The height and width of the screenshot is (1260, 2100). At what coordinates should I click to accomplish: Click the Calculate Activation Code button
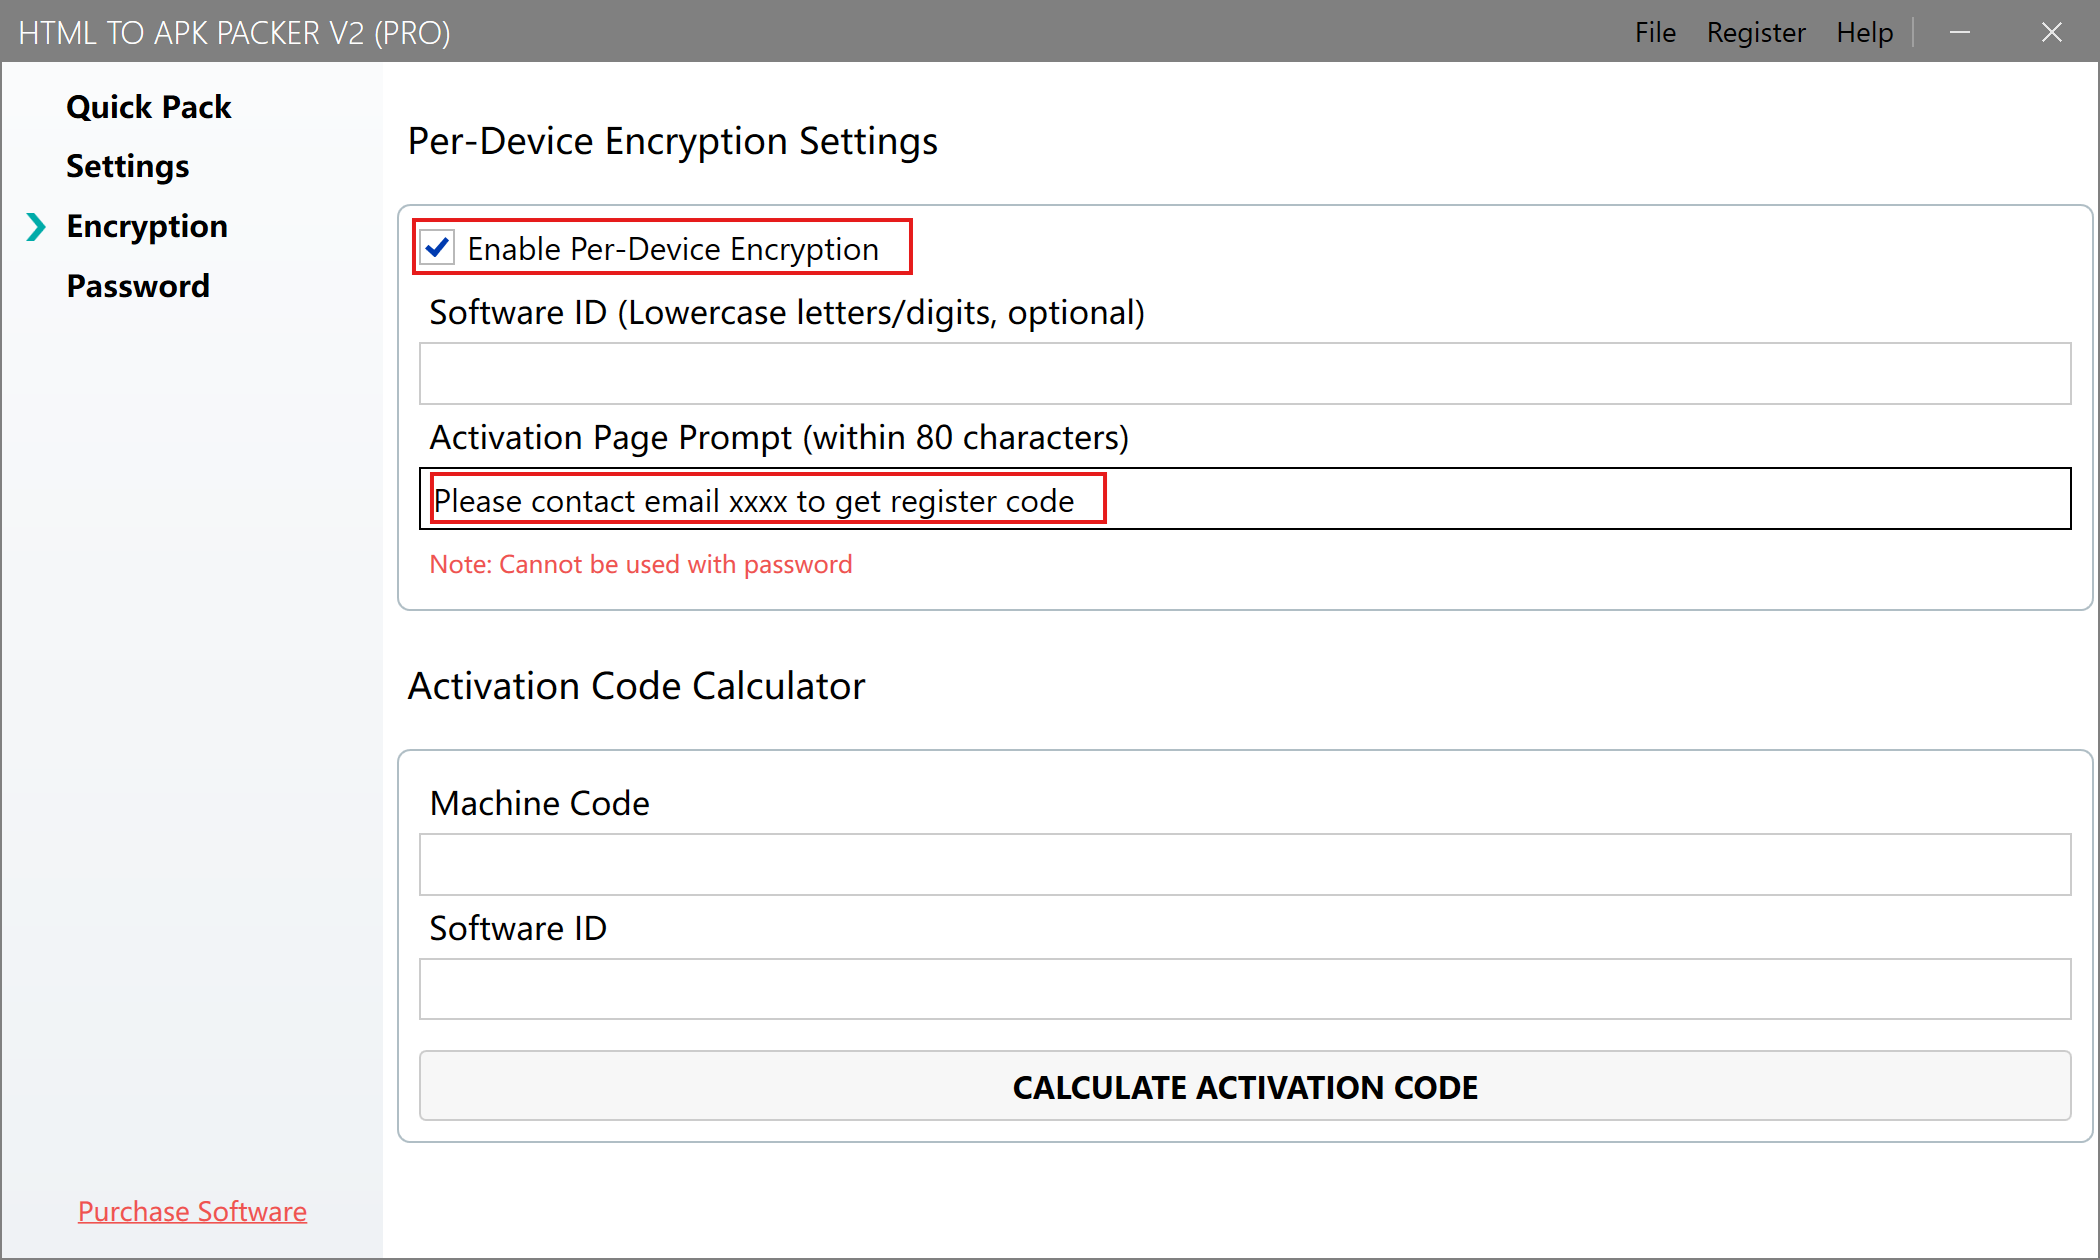1244,1086
